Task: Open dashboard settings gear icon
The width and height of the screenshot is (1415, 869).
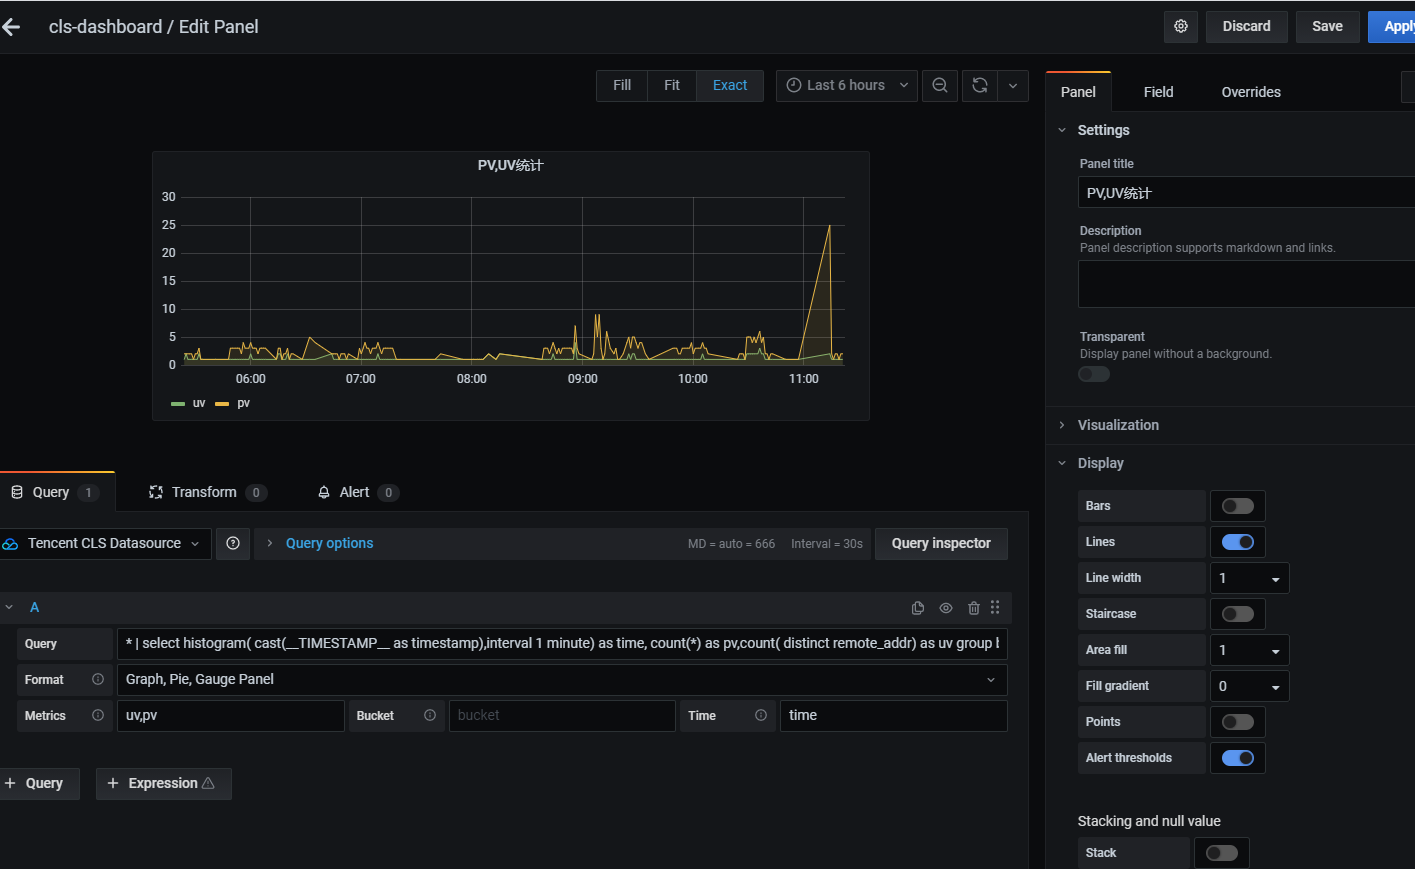Action: (x=1181, y=26)
